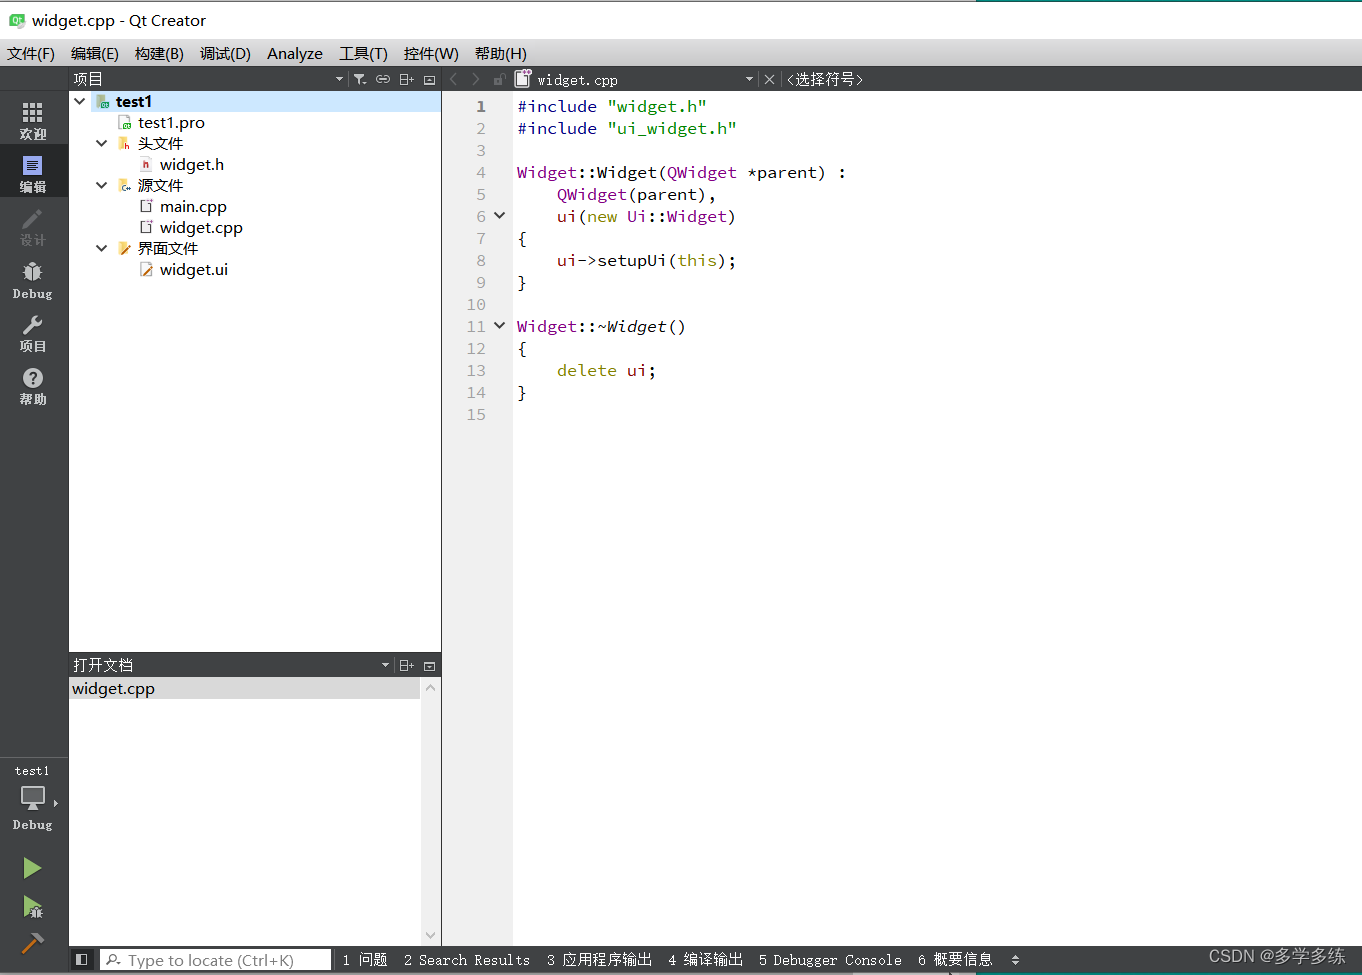The image size is (1362, 975).
Task: Select widget.cpp in Open Documents list
Action: click(x=244, y=688)
